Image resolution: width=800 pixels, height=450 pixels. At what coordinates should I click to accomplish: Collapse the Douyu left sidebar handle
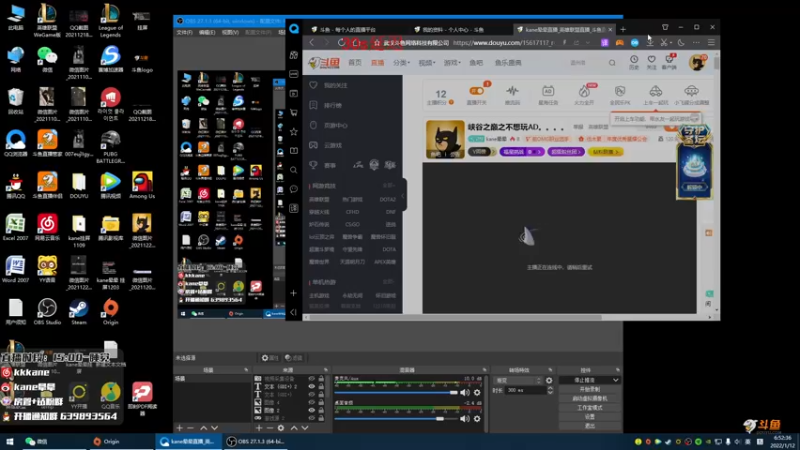tap(404, 194)
